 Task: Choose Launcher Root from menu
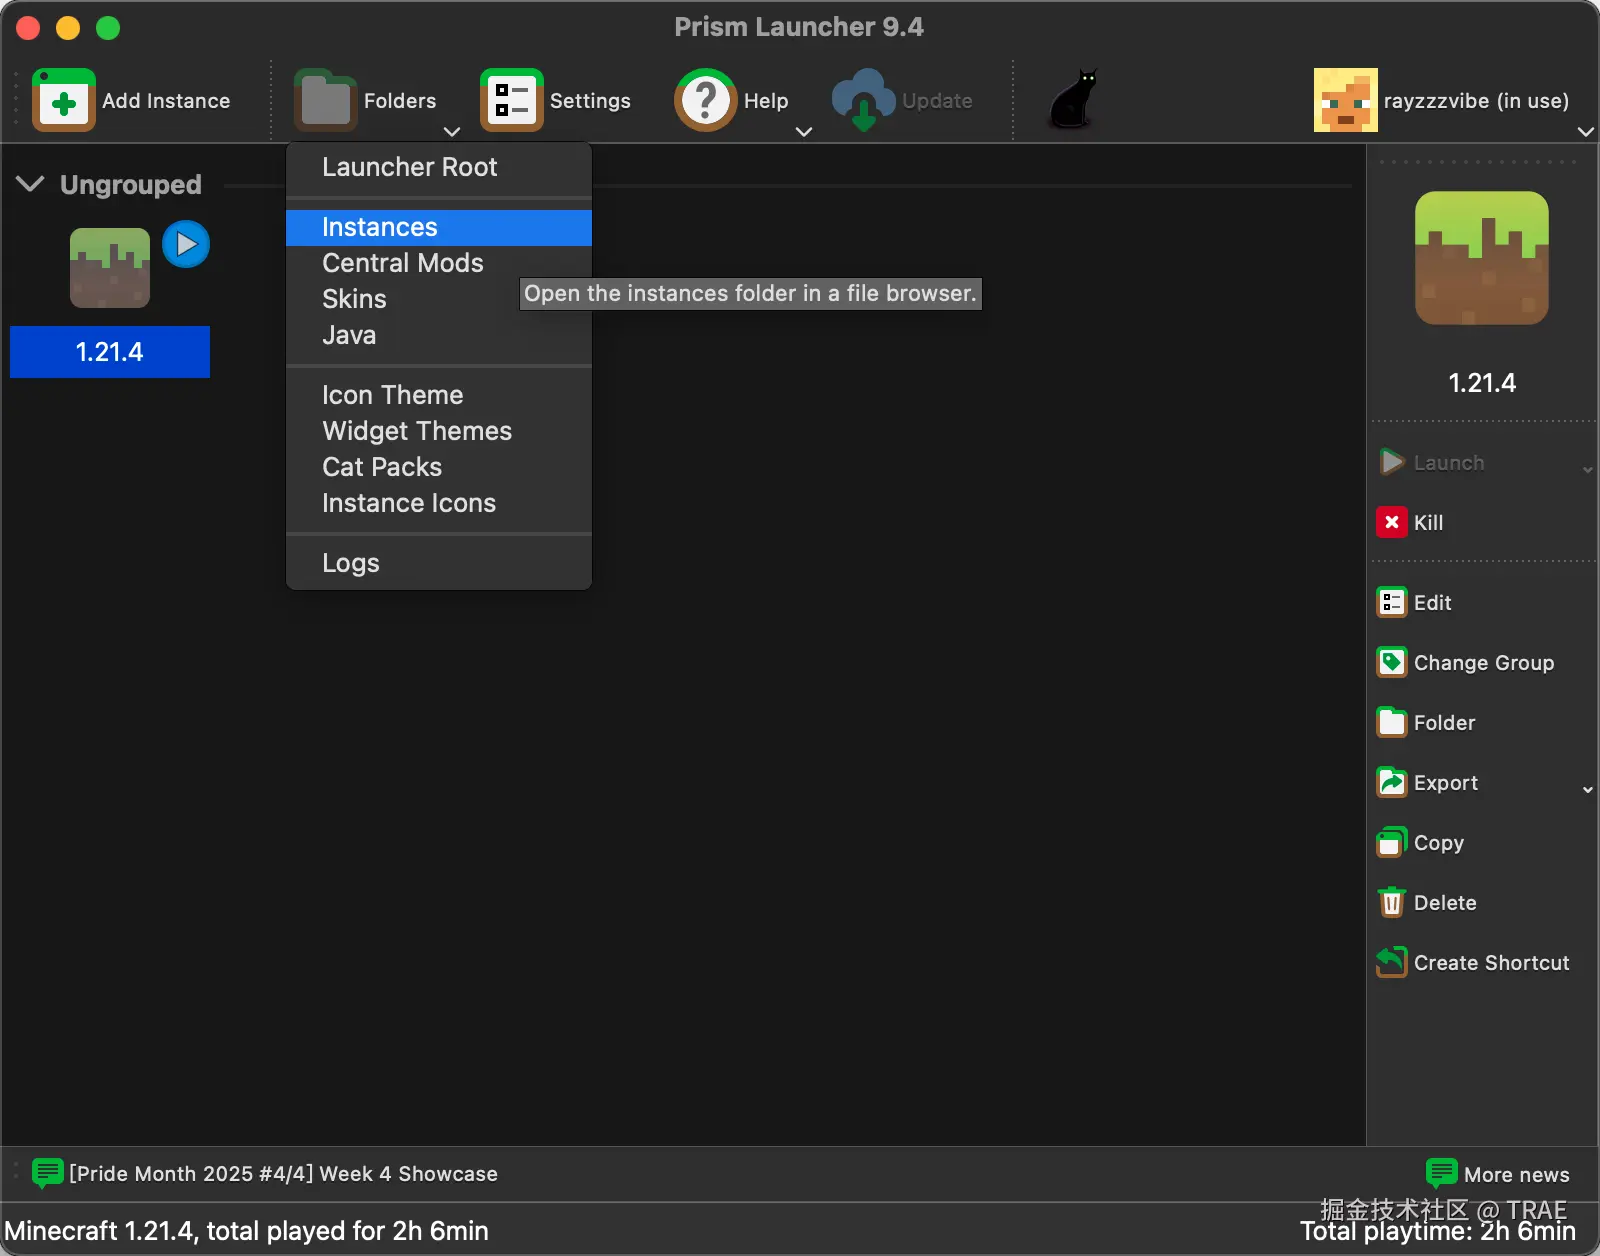439,167
